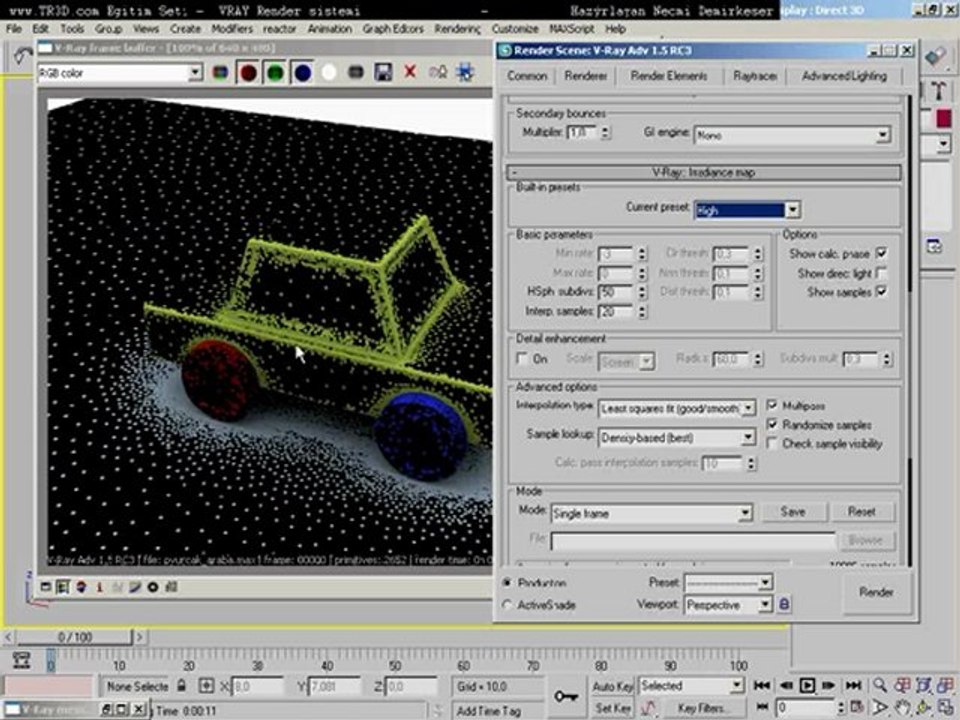Image resolution: width=960 pixels, height=720 pixels.
Task: Select Field-of-View viewport tool
Action: point(880,708)
